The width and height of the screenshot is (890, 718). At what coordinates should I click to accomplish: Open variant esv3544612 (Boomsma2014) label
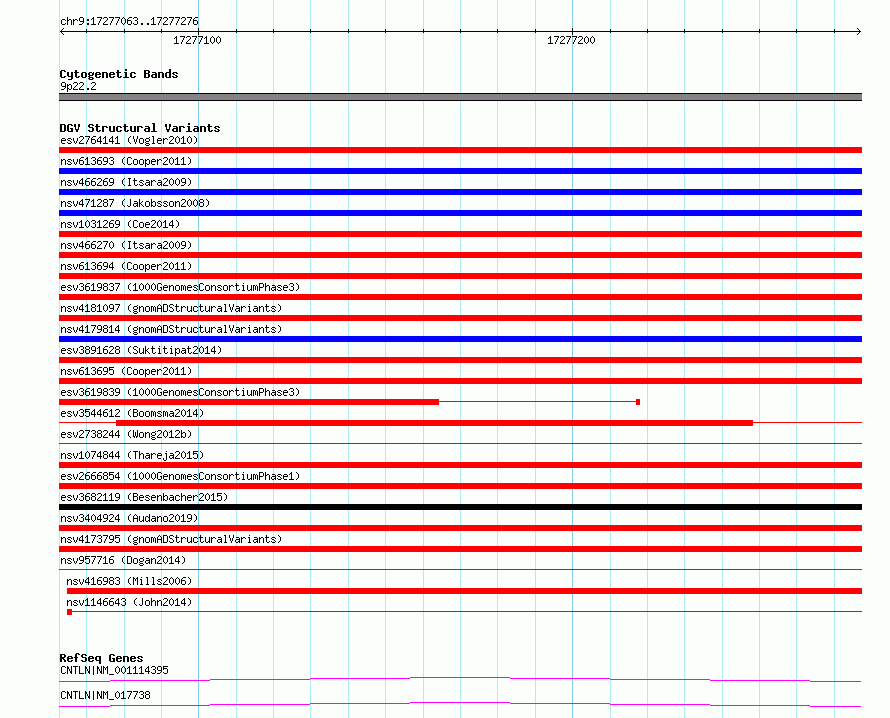pos(132,413)
